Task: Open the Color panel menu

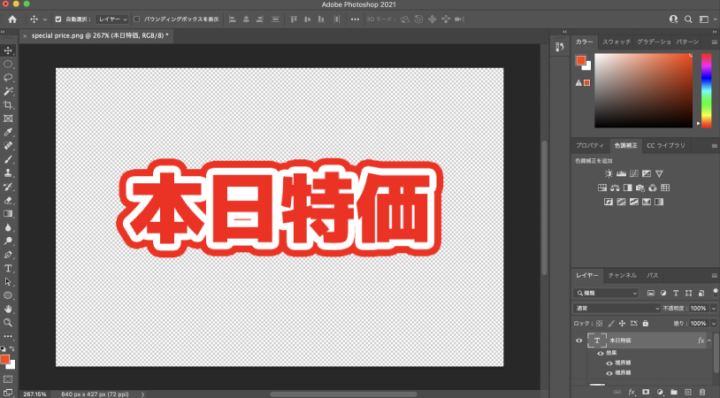Action: (x=714, y=42)
